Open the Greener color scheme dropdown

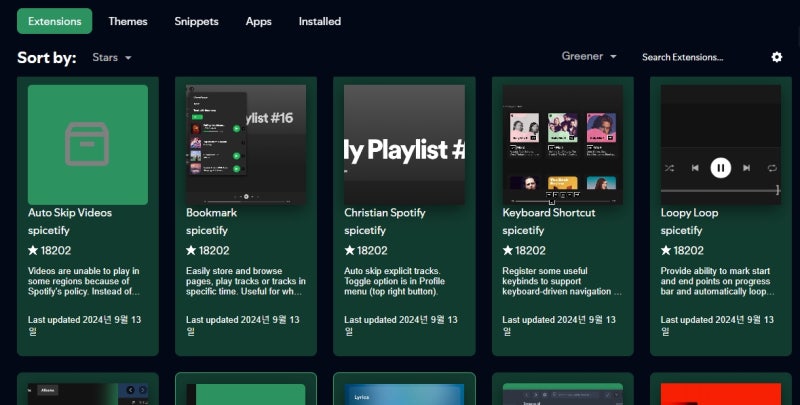pyautogui.click(x=589, y=56)
